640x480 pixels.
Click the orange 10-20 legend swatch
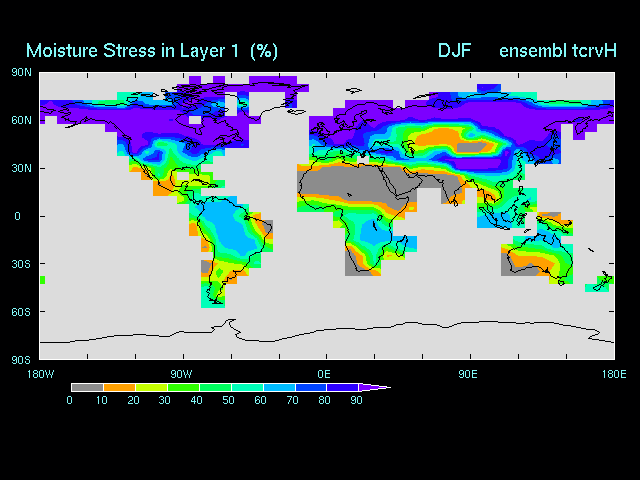point(119,387)
